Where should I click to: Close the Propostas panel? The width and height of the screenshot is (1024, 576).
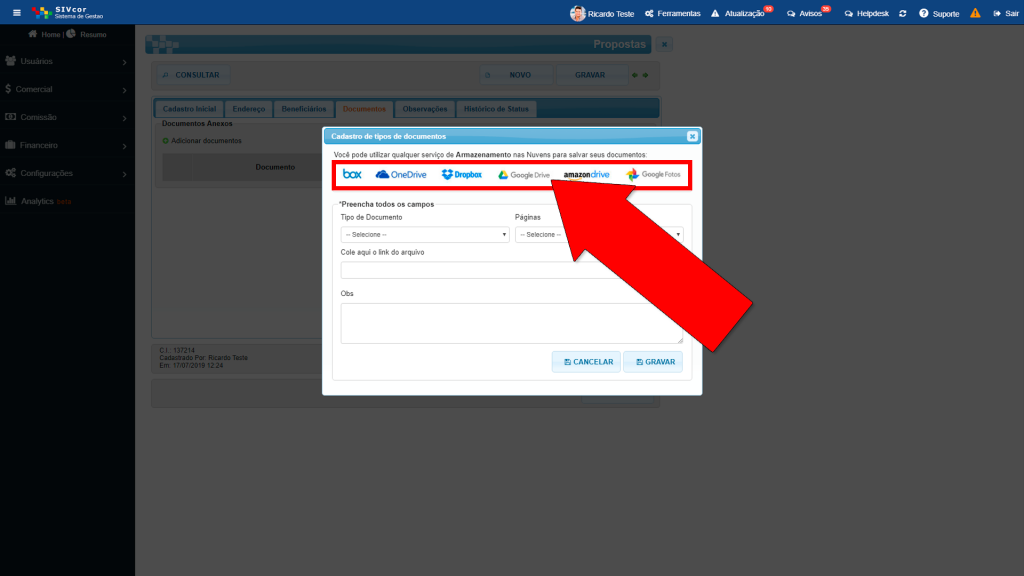coord(664,44)
